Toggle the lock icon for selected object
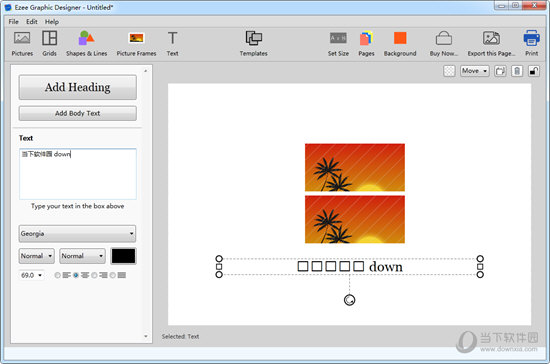This screenshot has width=550, height=364. (534, 71)
